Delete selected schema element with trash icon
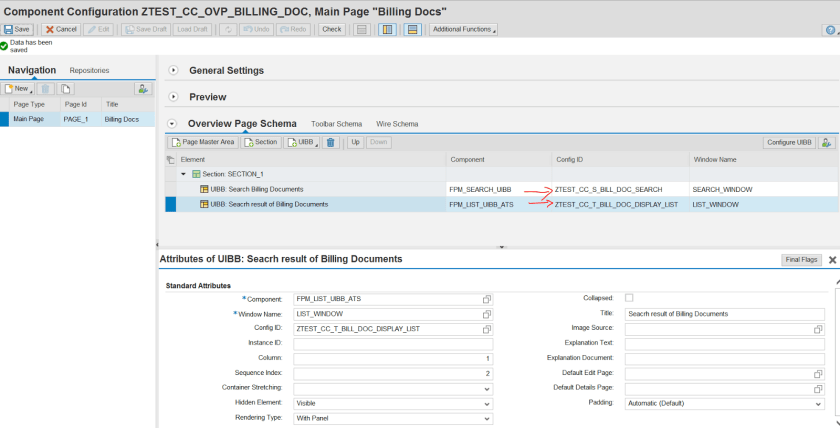 pyautogui.click(x=331, y=143)
